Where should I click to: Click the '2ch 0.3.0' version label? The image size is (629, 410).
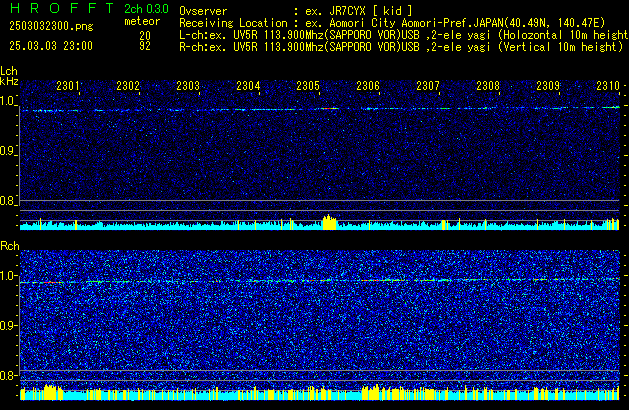click(146, 9)
